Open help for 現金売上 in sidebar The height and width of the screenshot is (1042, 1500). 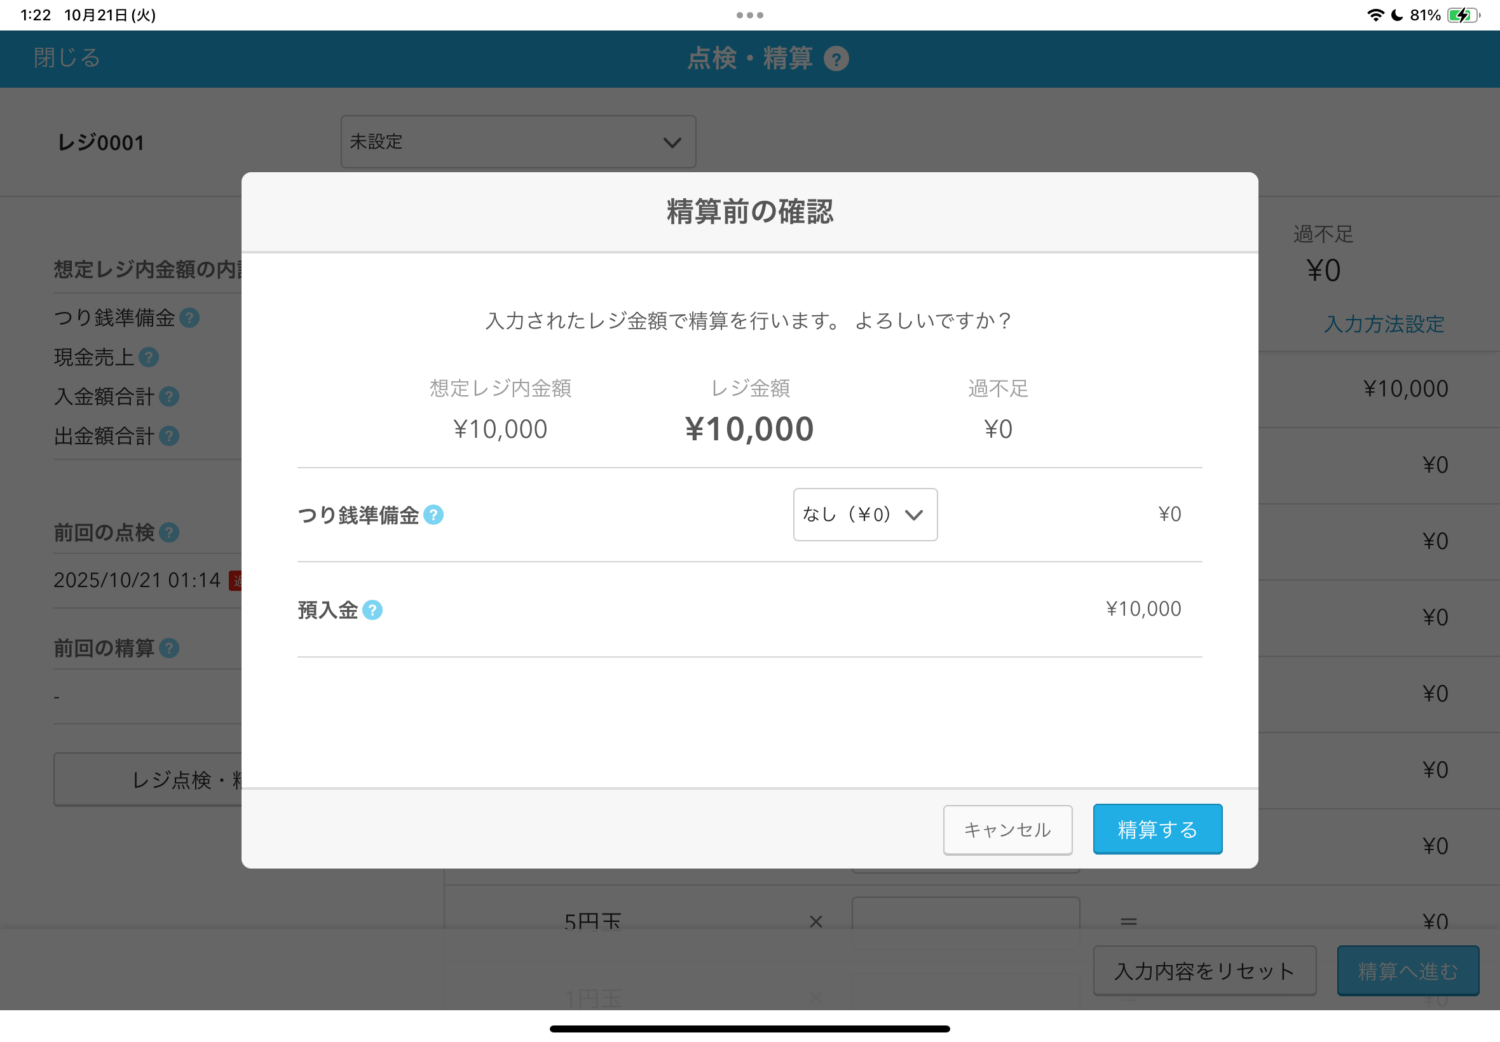click(x=149, y=357)
